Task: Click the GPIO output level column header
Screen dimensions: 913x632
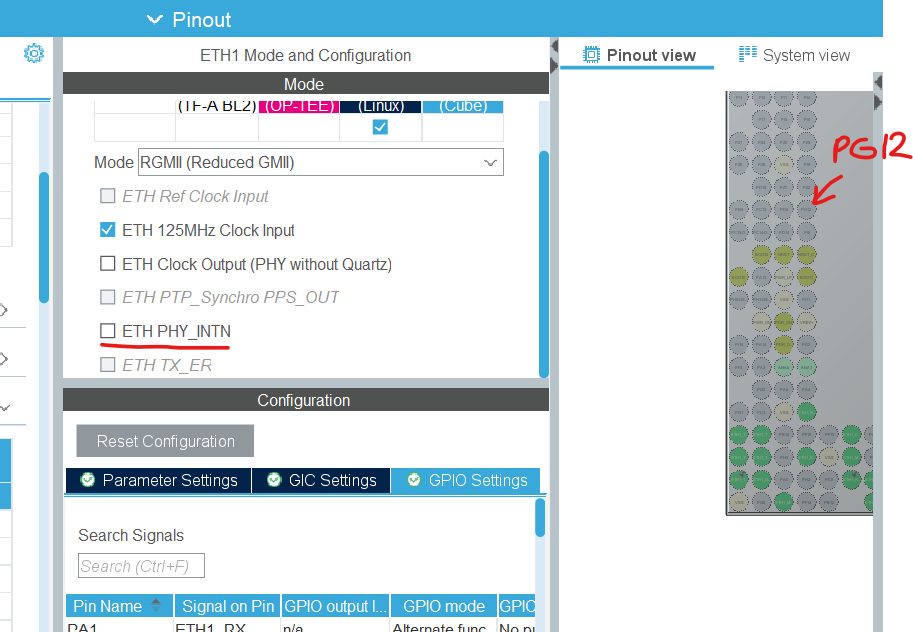Action: tap(335, 606)
